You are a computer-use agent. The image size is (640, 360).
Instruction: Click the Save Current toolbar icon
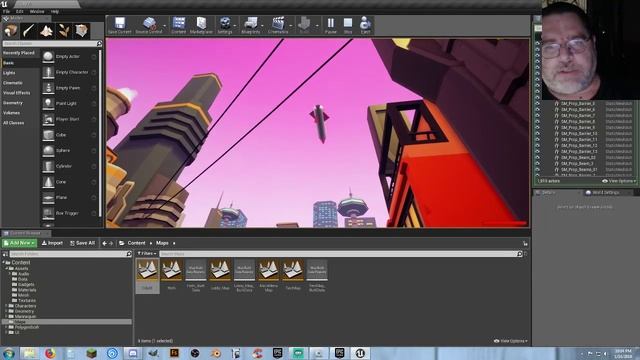coord(120,25)
